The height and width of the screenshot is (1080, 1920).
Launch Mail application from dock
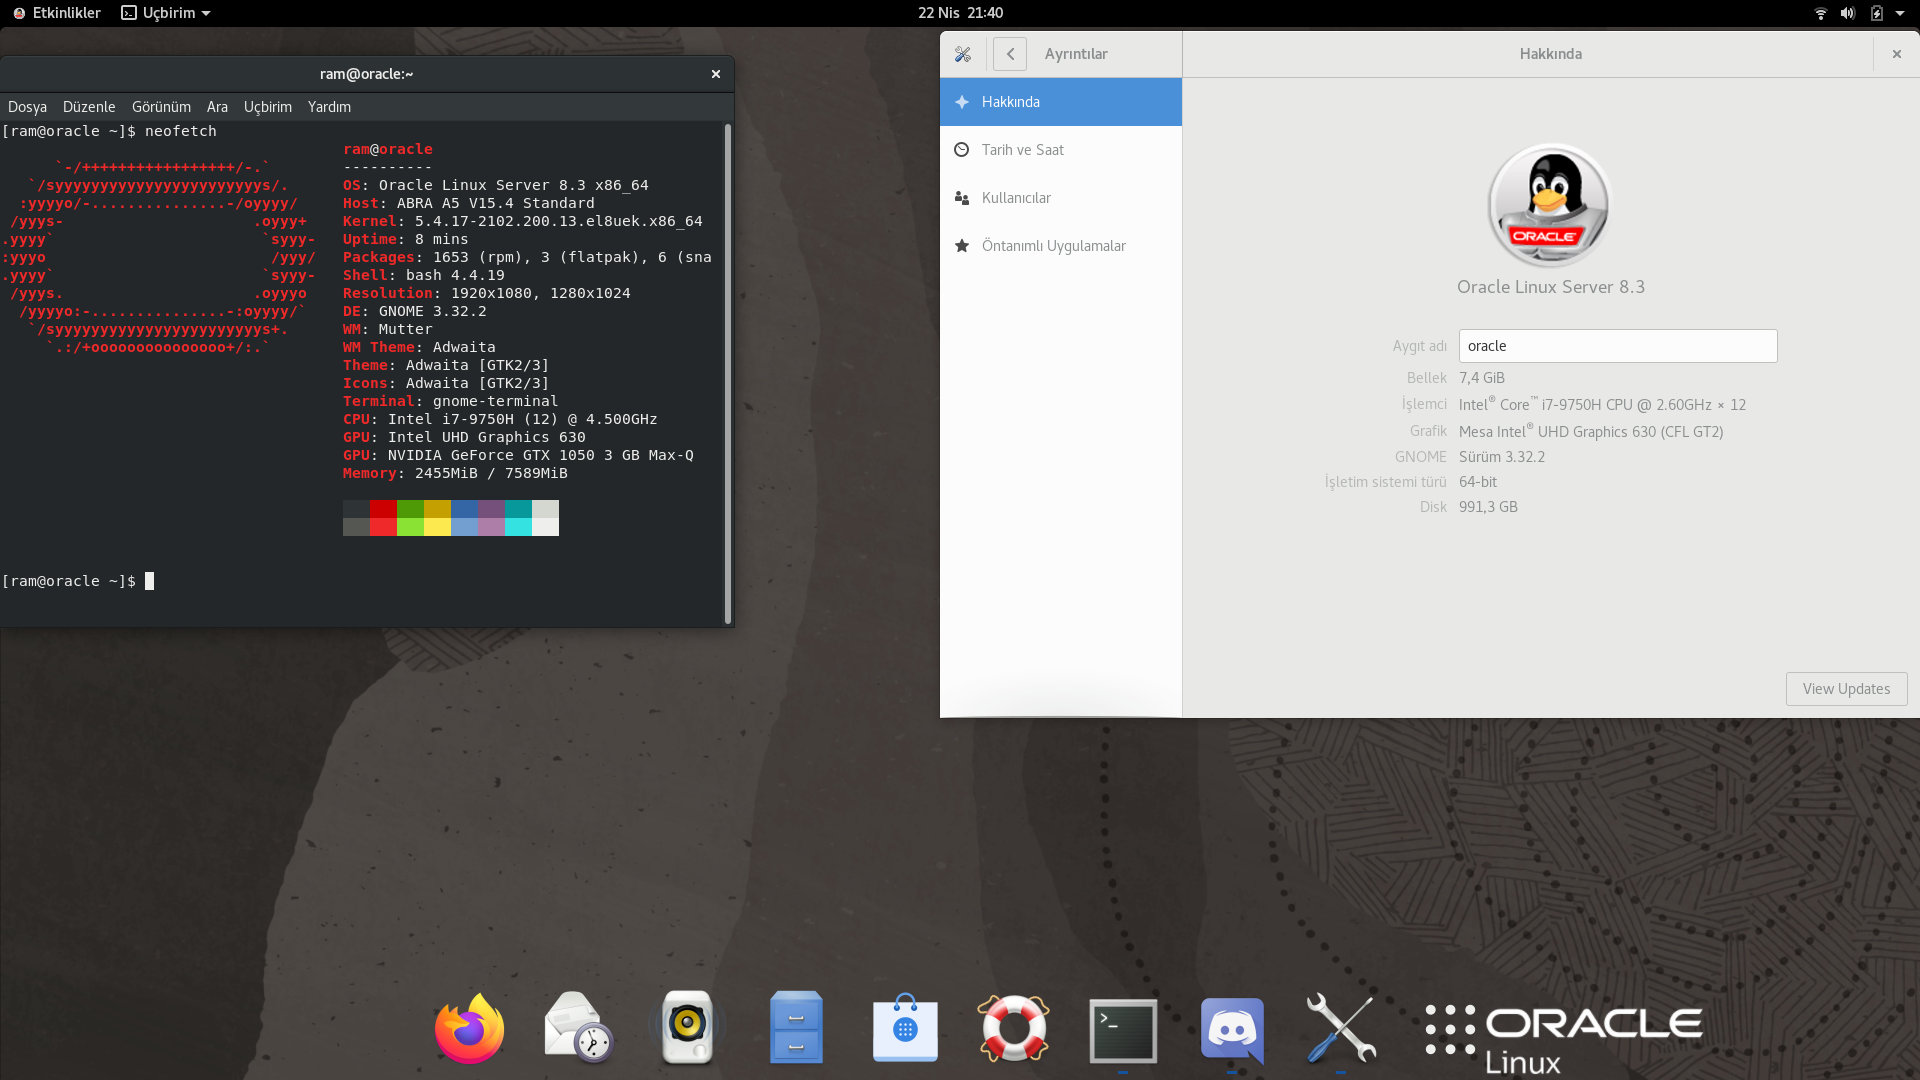(578, 1029)
